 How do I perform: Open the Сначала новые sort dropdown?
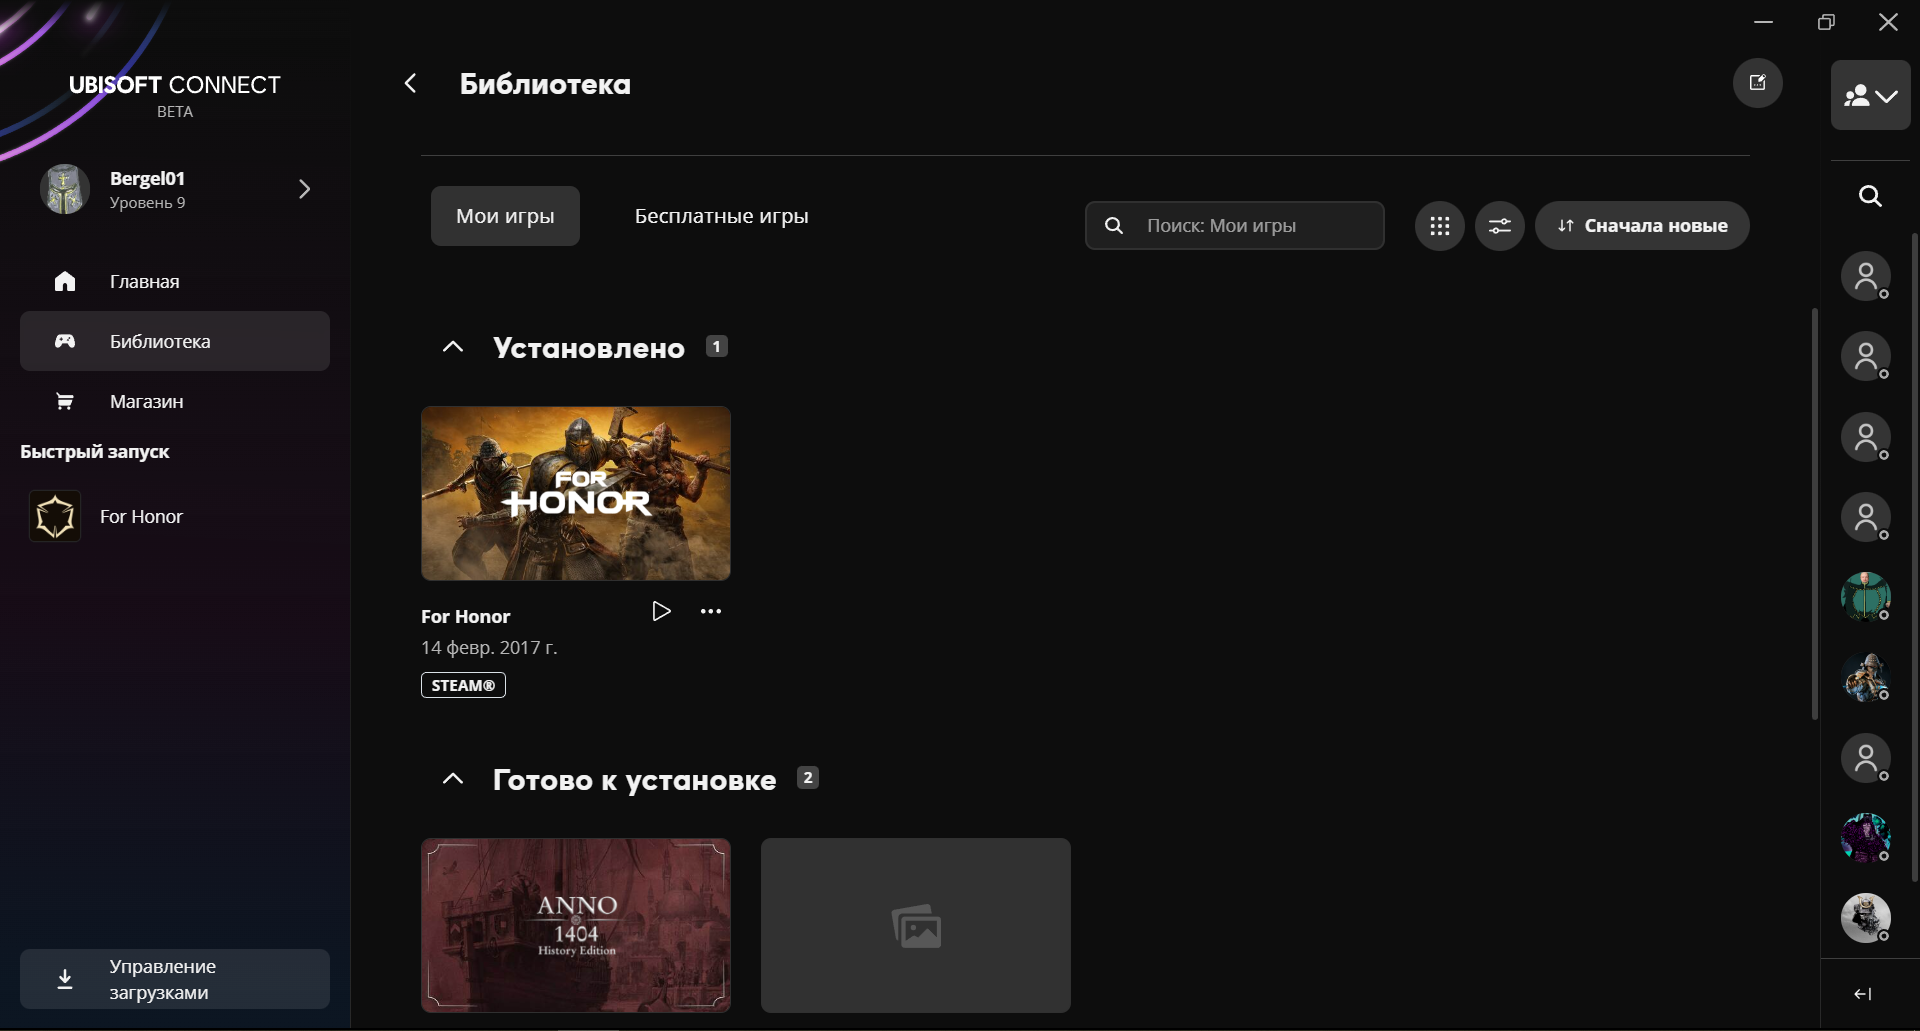1642,226
